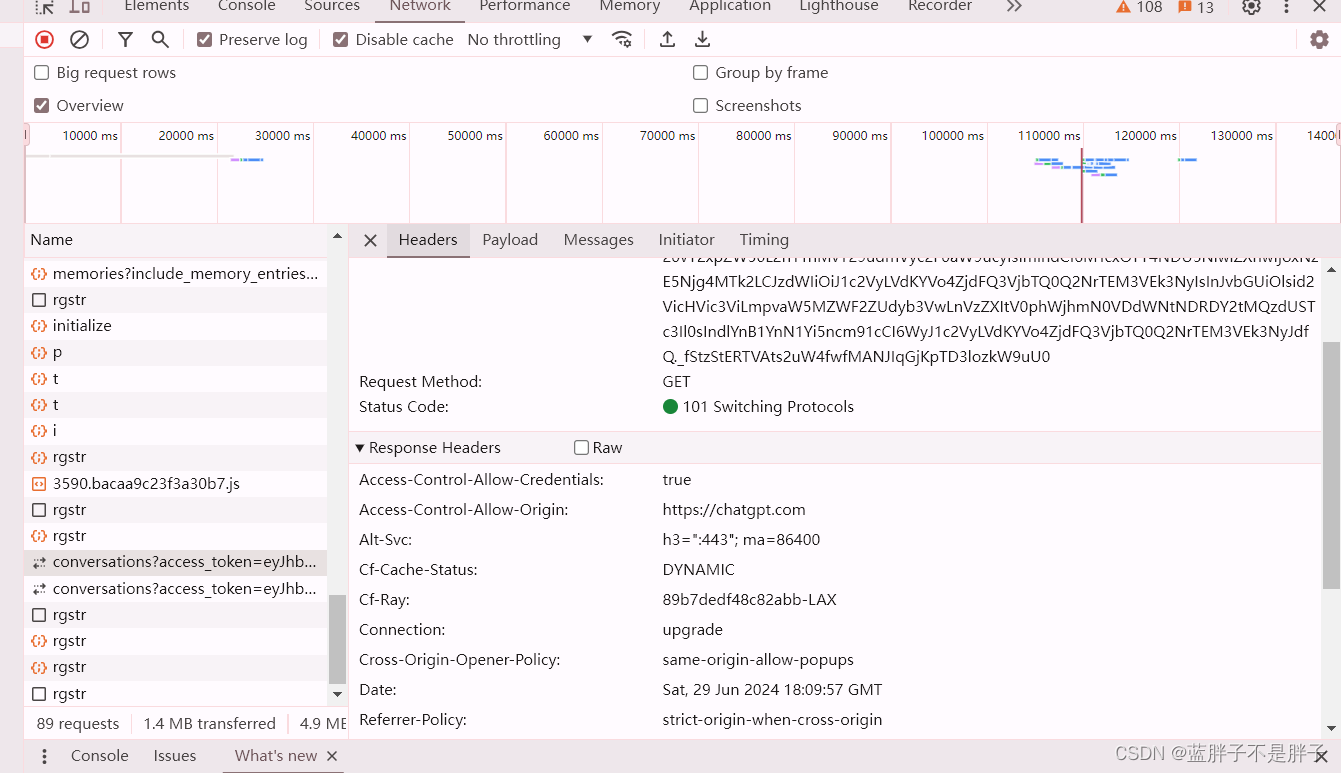Check the Raw response headers box
This screenshot has width=1341, height=773.
click(581, 448)
